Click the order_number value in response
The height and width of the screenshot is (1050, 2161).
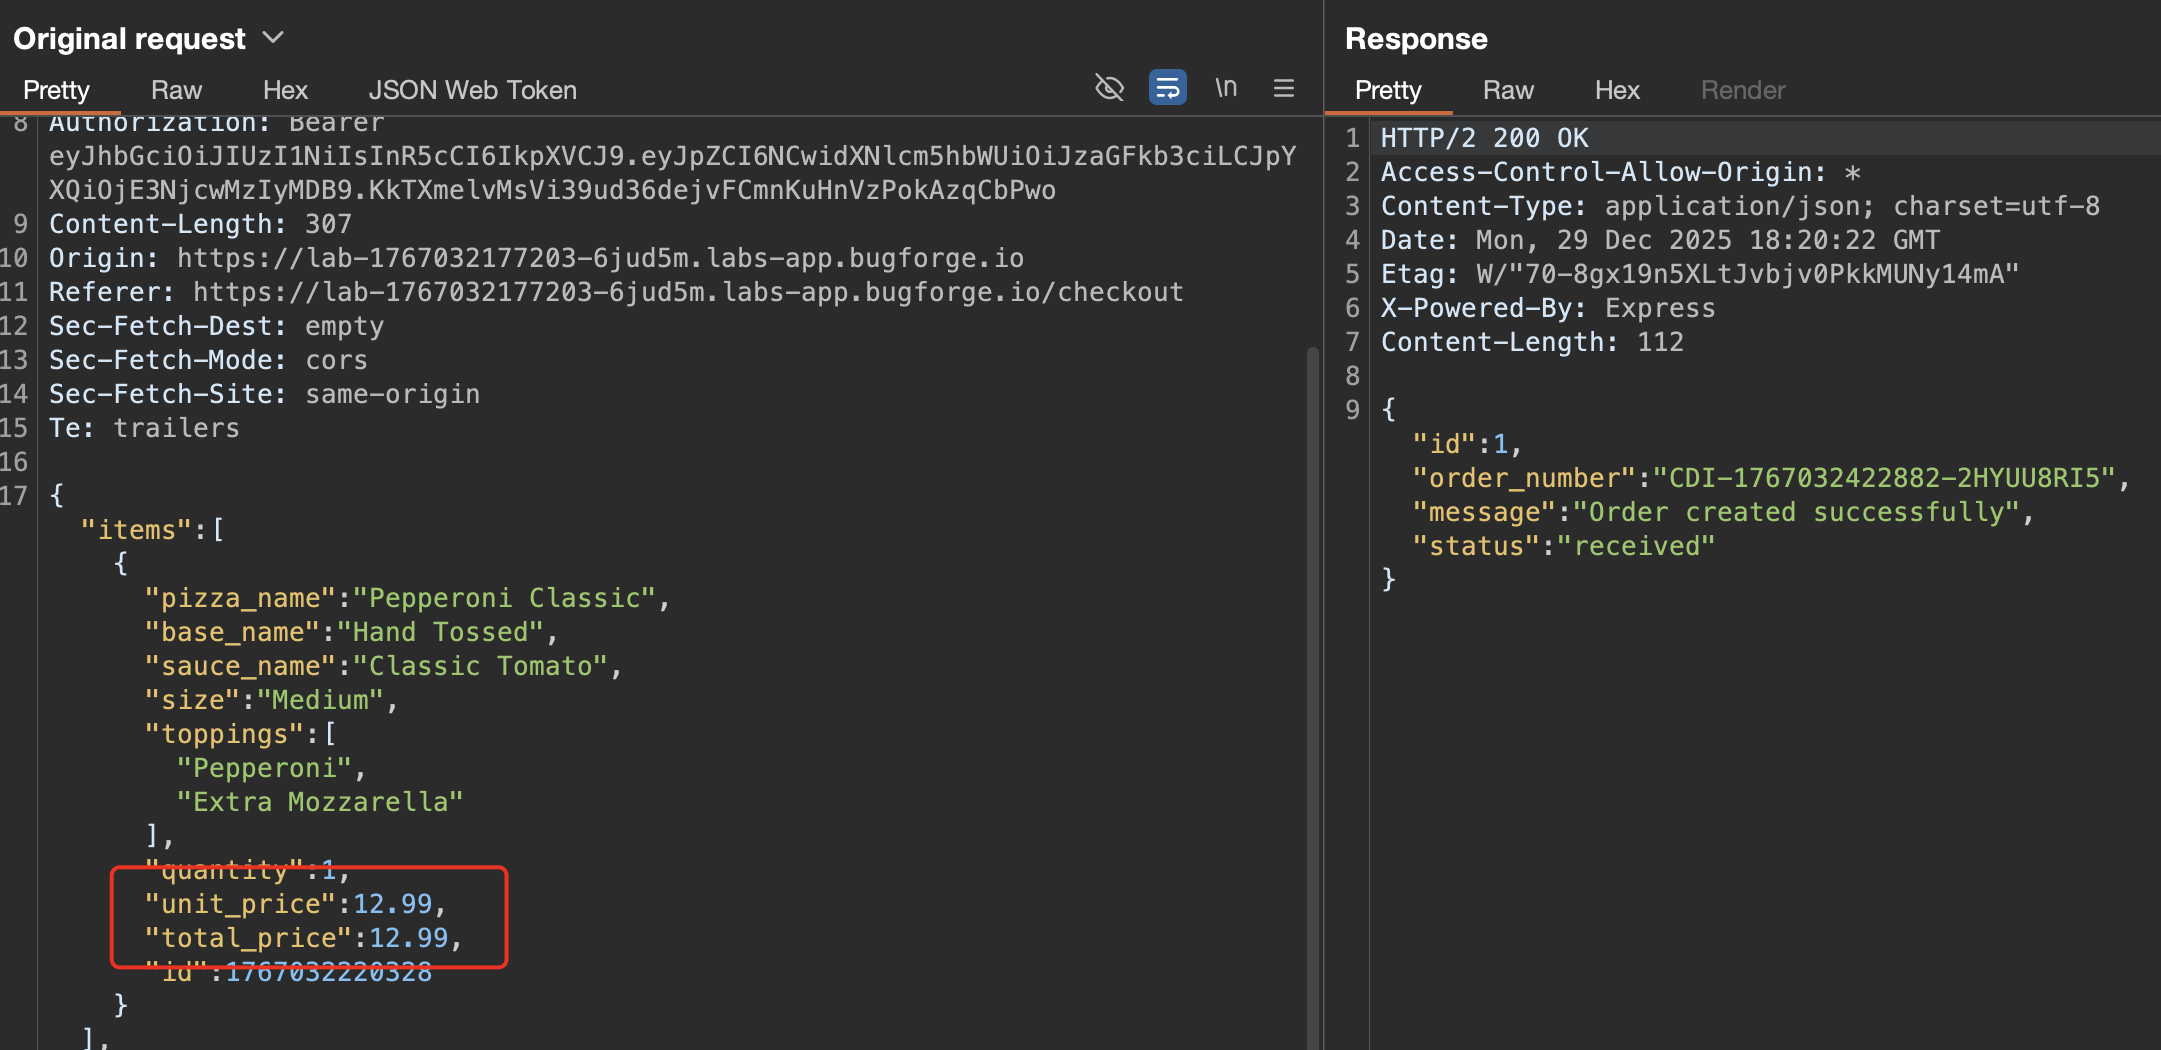pos(1884,478)
